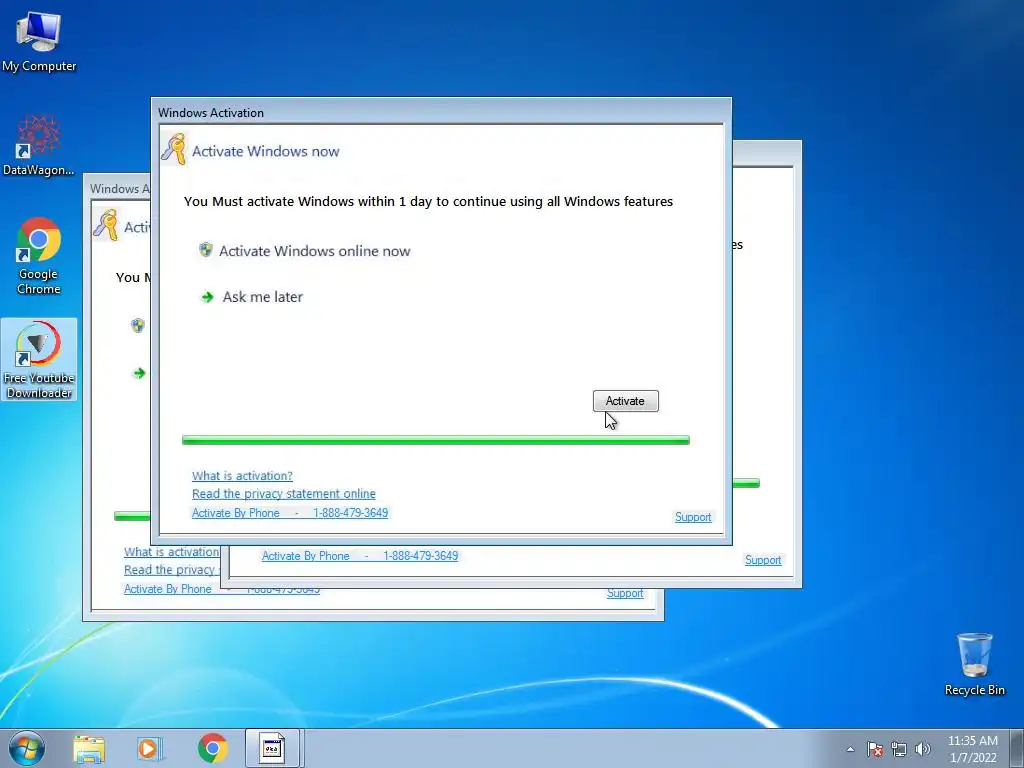Open the Recycle Bin icon

click(974, 664)
